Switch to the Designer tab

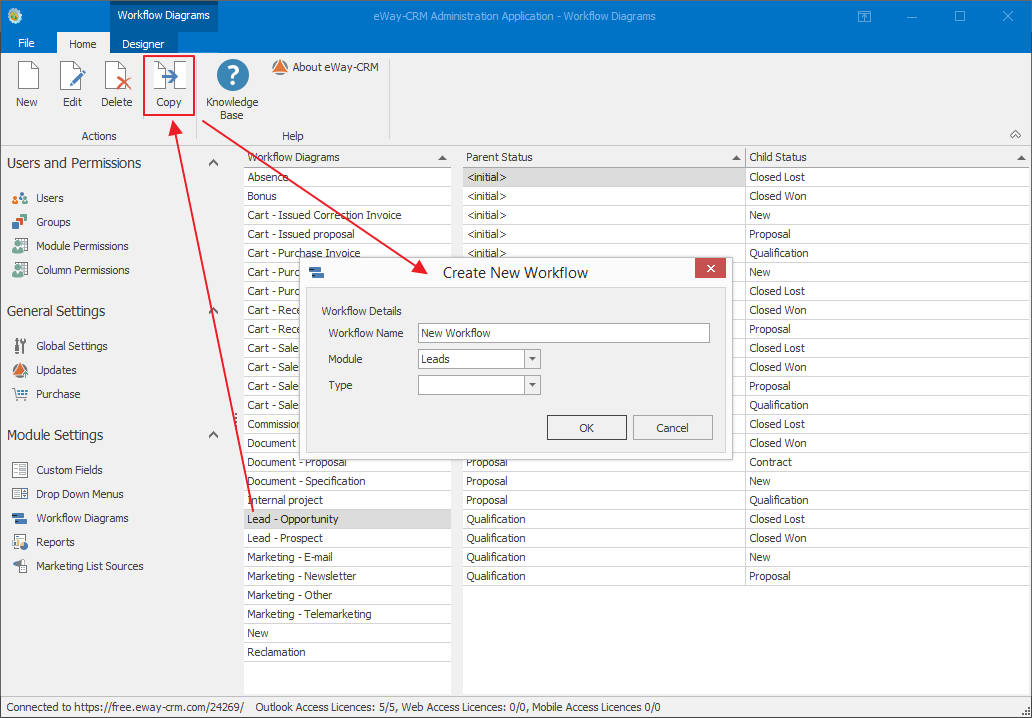click(x=143, y=43)
